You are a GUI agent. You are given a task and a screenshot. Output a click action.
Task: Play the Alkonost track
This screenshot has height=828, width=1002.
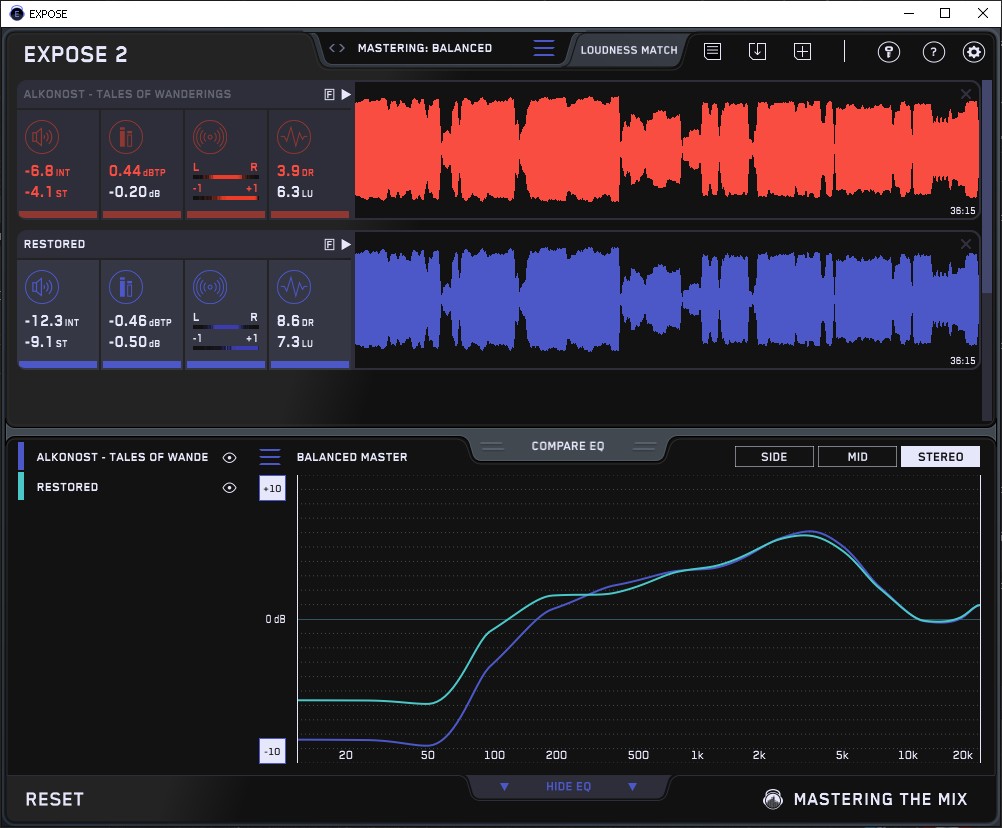pyautogui.click(x=346, y=94)
